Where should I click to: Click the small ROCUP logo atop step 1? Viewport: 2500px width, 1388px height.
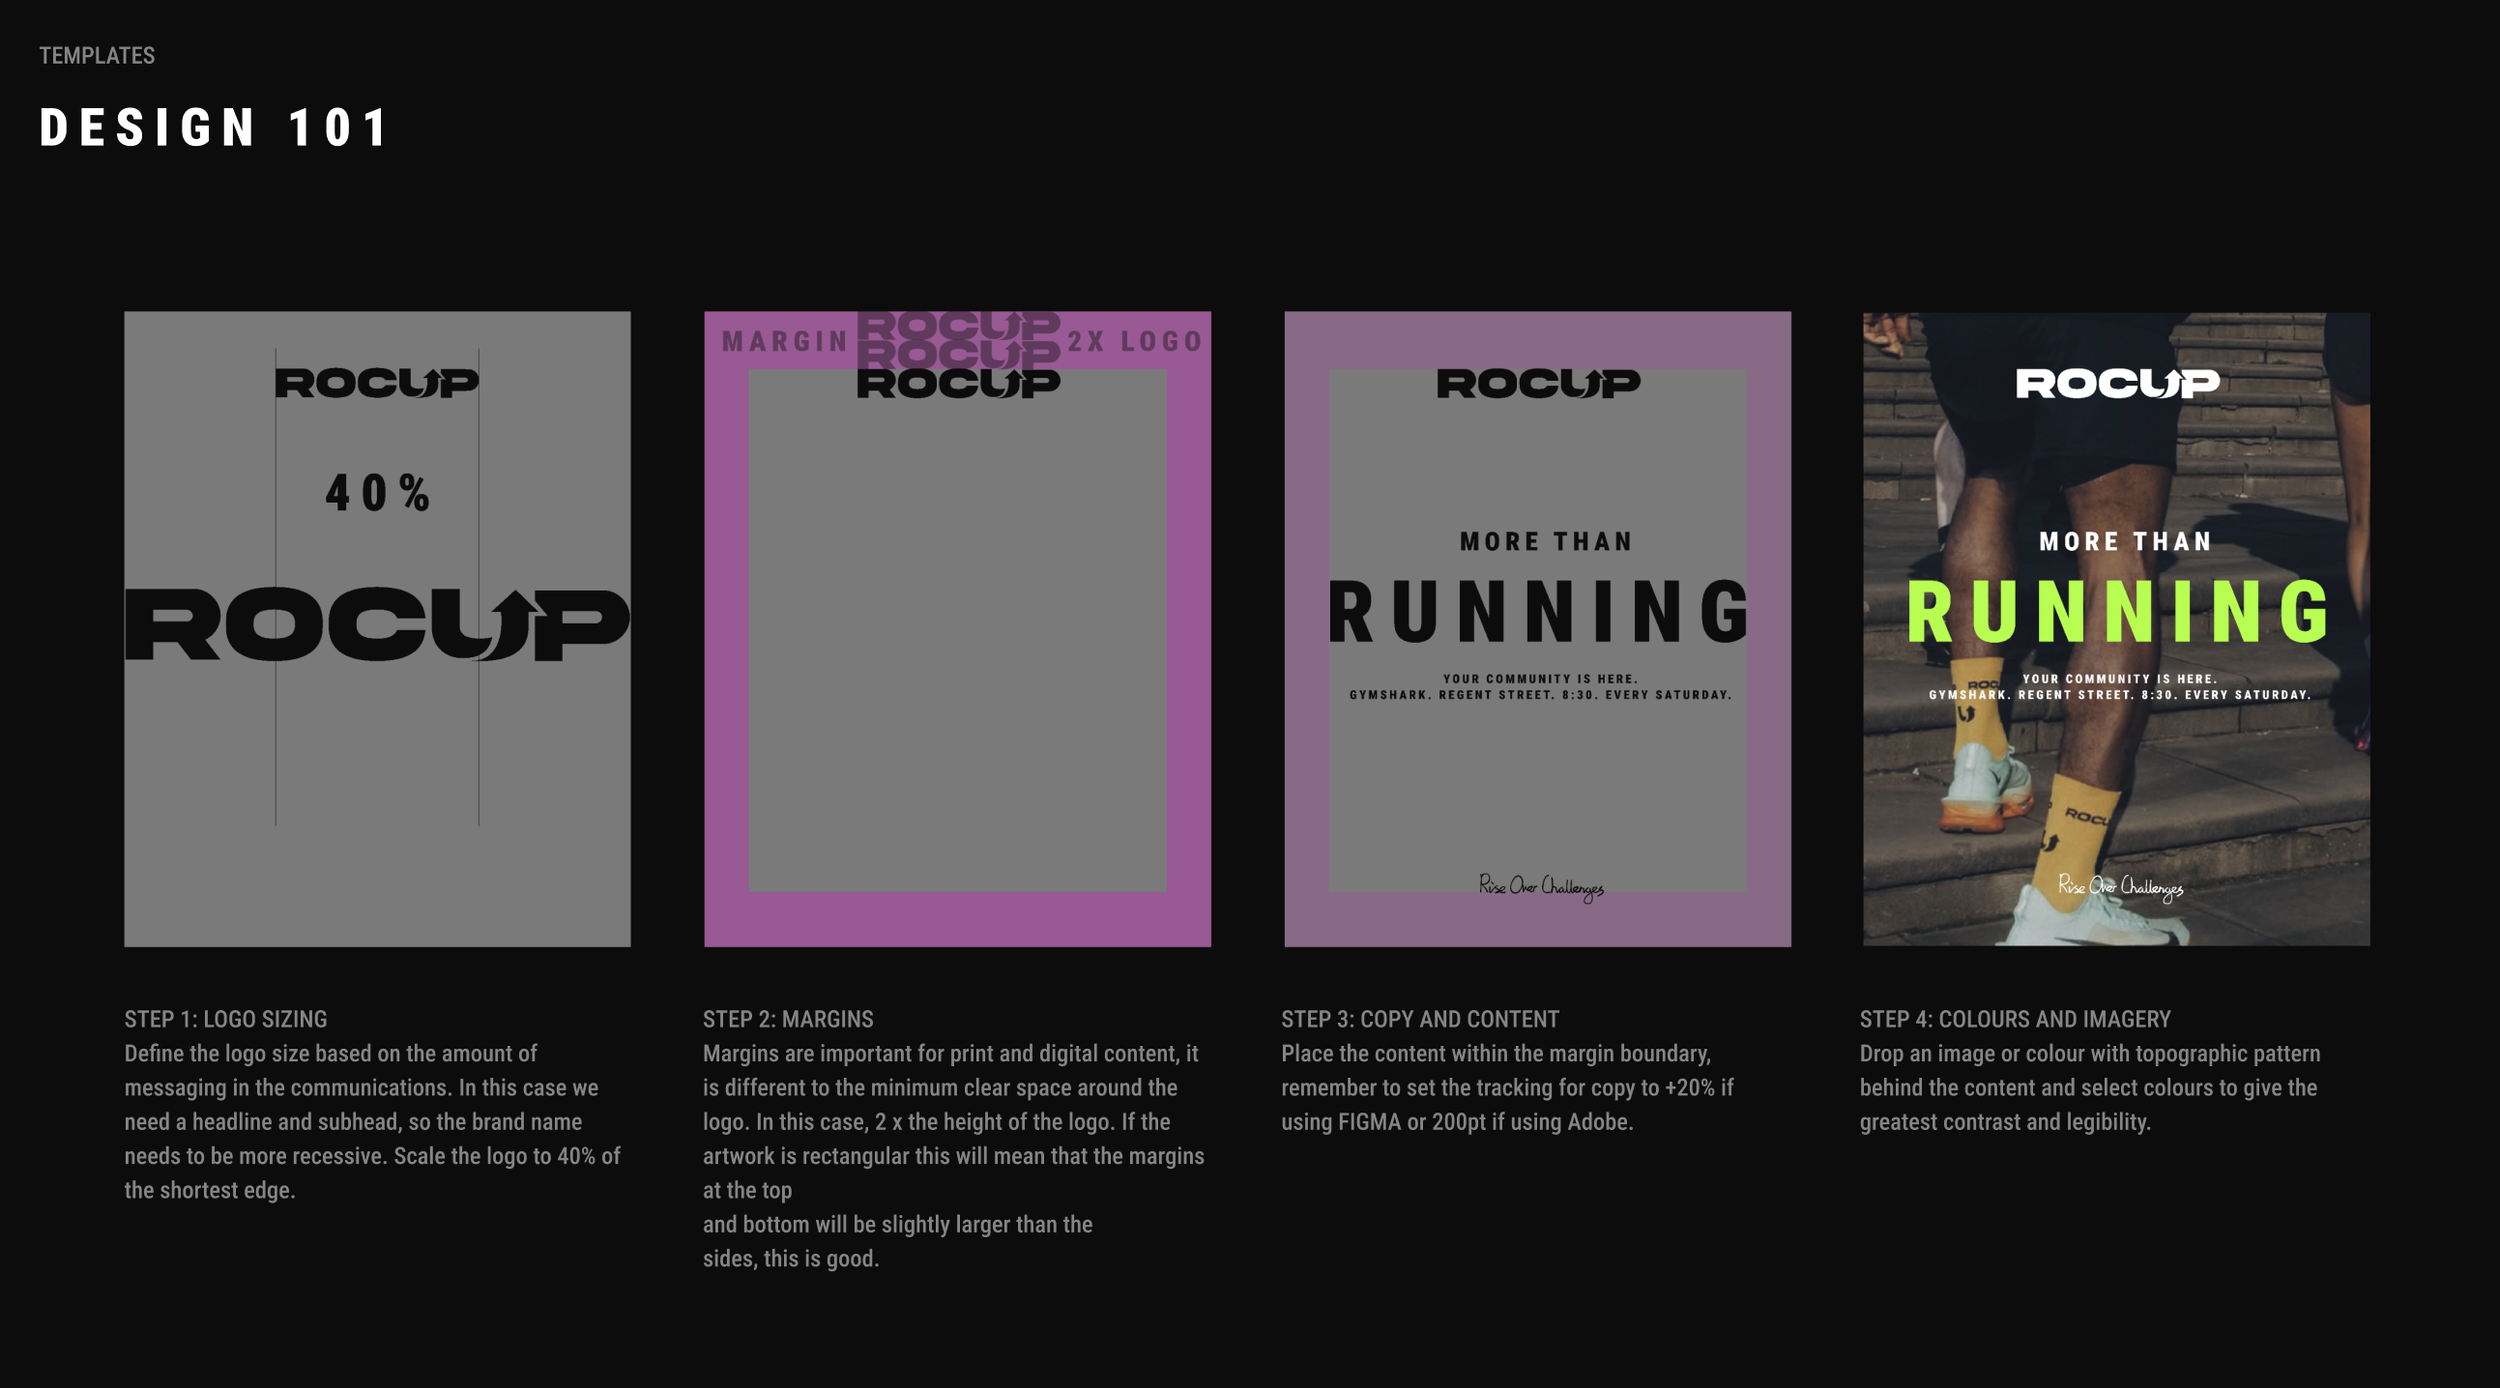(377, 383)
